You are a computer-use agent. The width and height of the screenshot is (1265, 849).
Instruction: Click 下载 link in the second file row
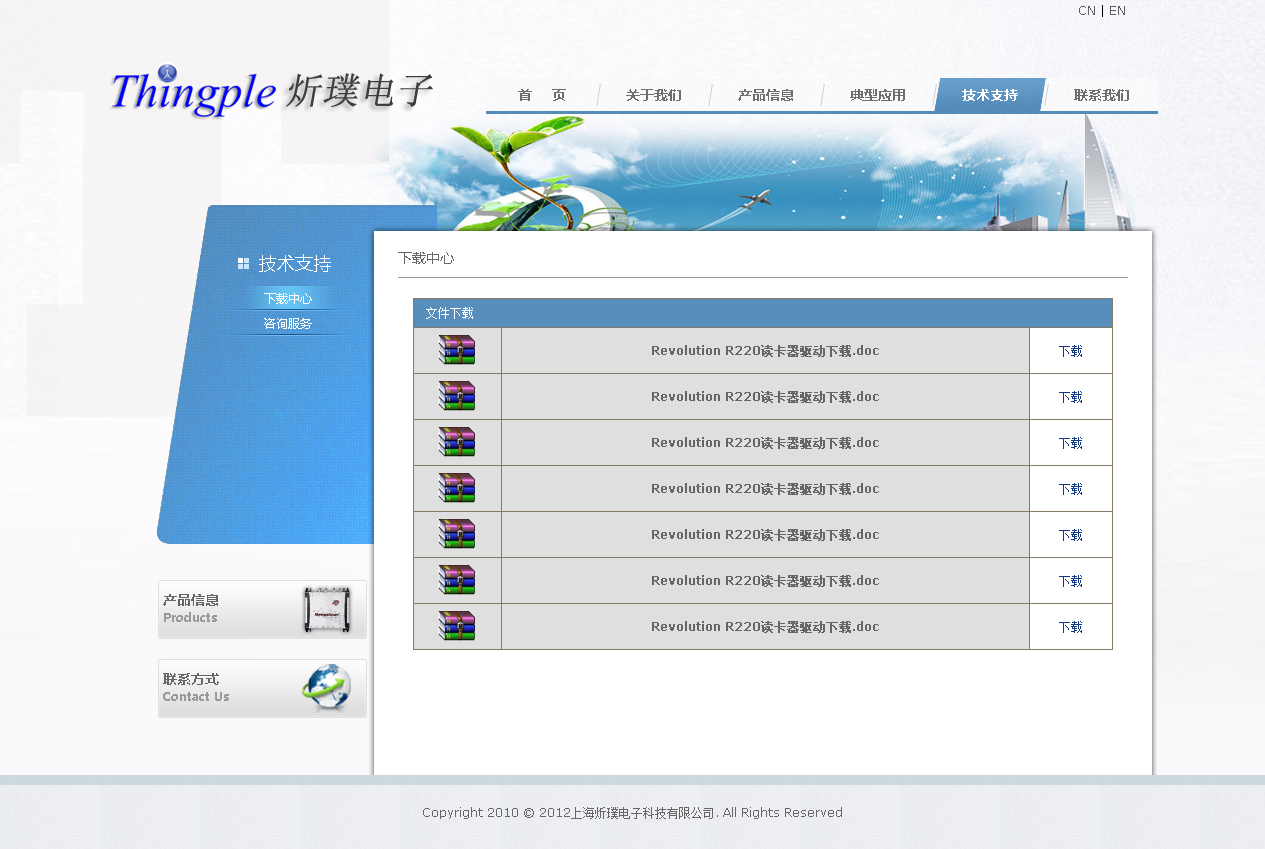1070,397
